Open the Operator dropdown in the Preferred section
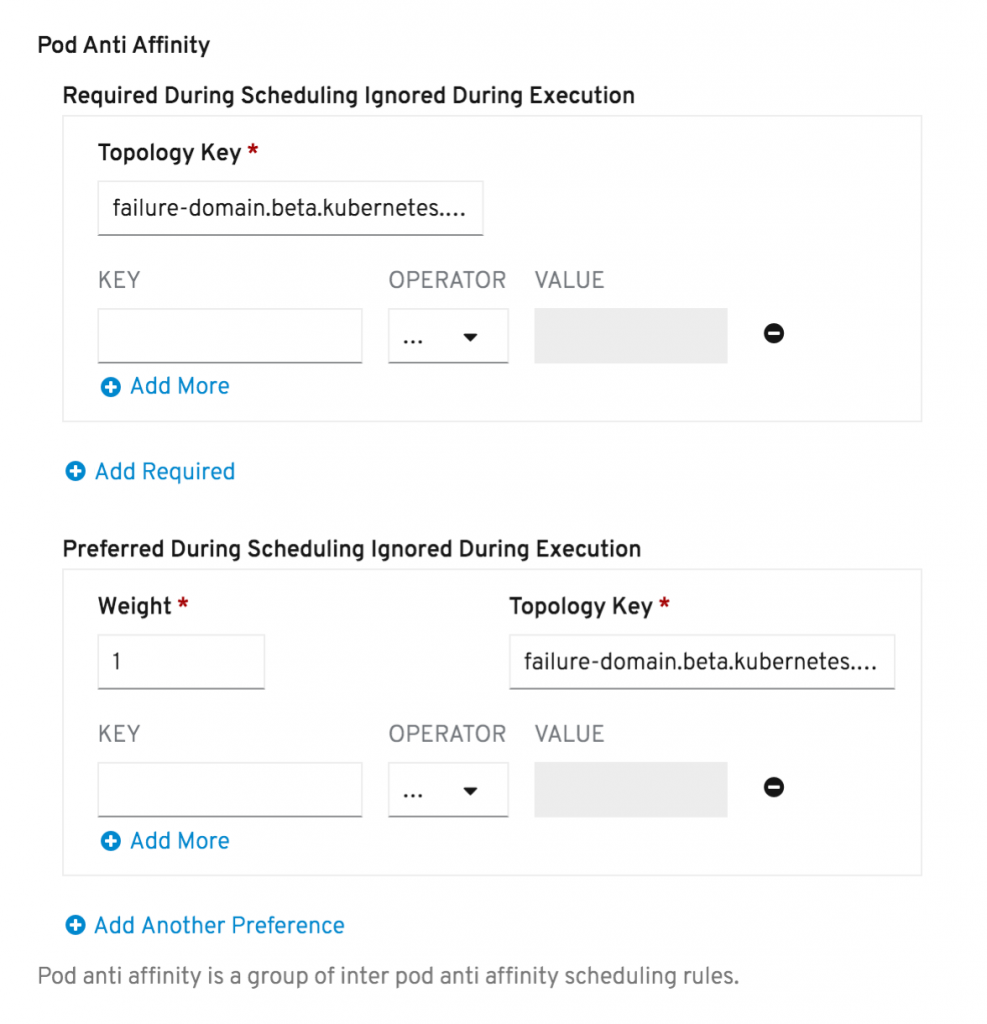This screenshot has height=1024, width=987. [x=447, y=791]
